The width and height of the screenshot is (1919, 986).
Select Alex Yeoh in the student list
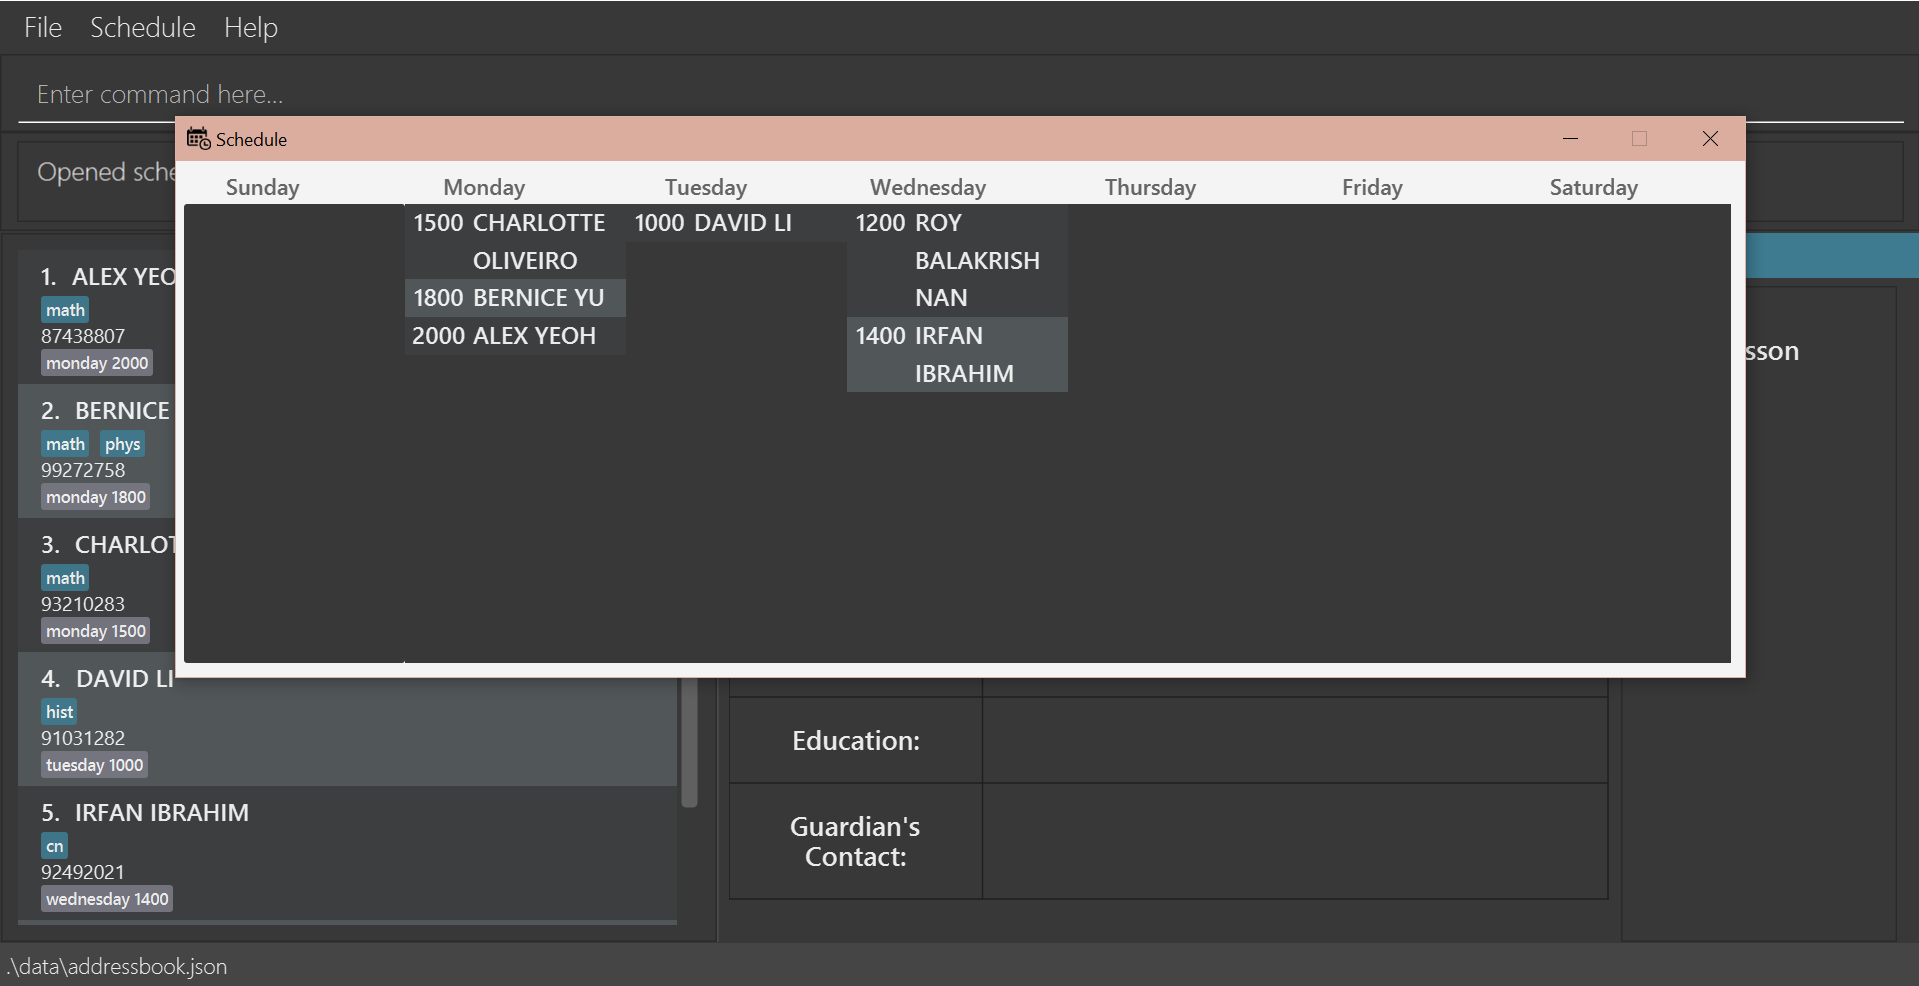coord(97,316)
